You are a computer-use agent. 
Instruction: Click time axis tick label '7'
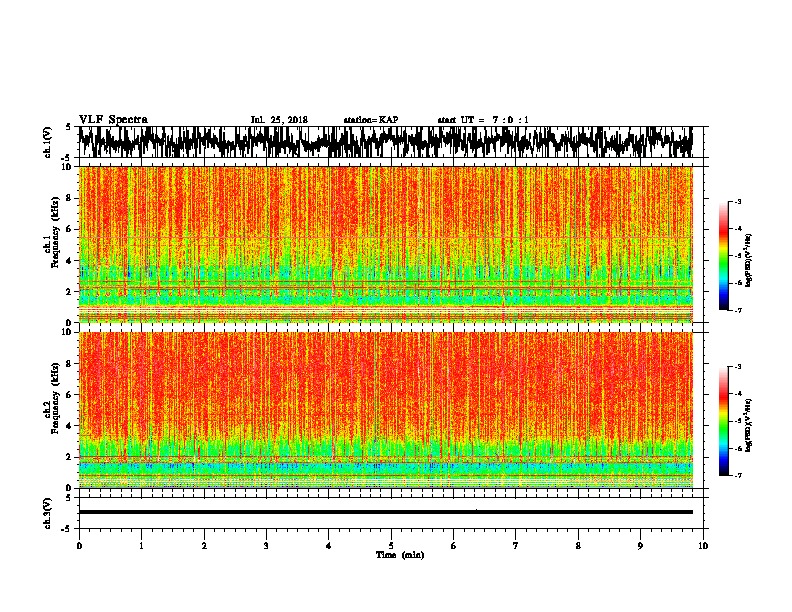516,546
